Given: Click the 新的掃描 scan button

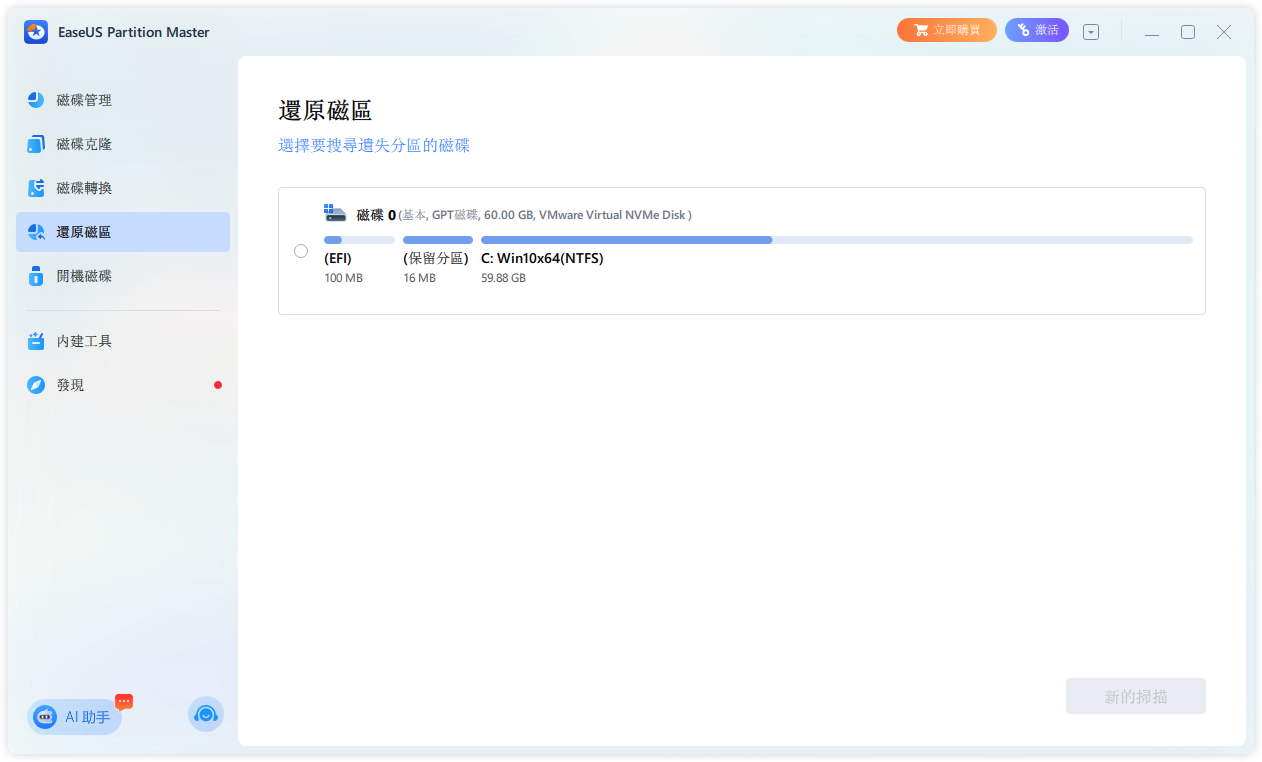Looking at the screenshot, I should click(1135, 695).
